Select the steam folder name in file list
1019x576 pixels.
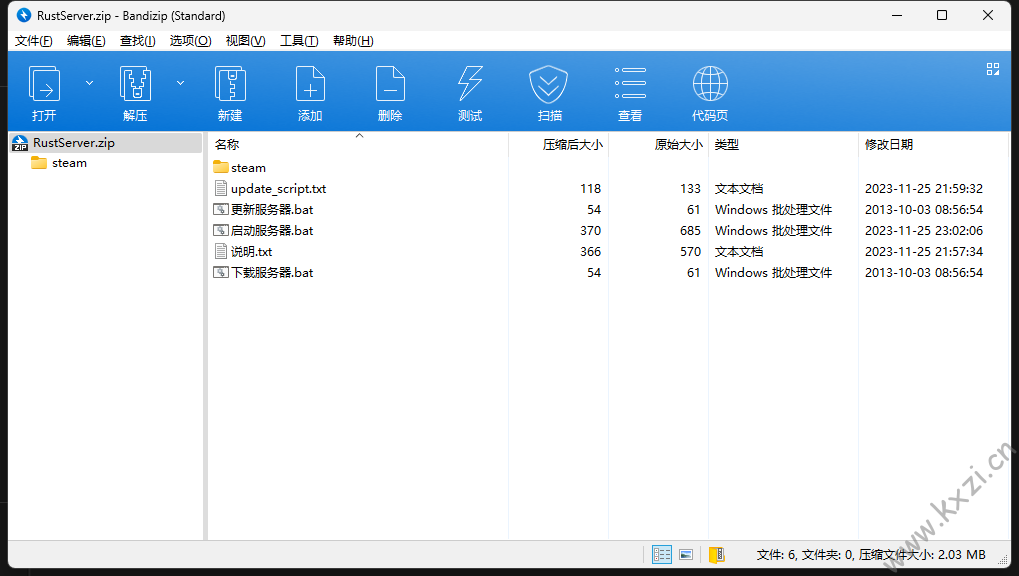(x=248, y=168)
